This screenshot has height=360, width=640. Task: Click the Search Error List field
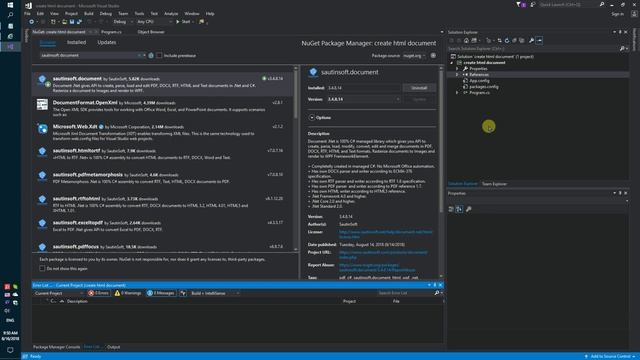pos(405,293)
